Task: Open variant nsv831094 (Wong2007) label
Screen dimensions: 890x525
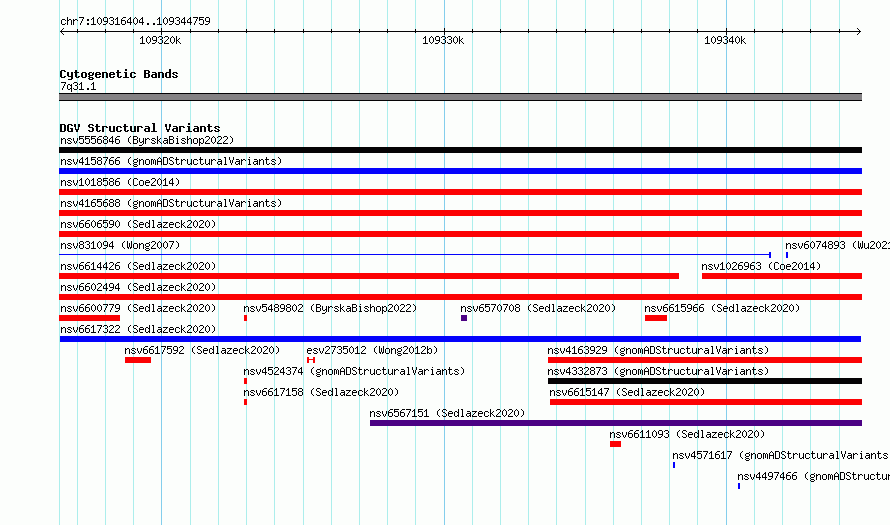Action: 120,245
